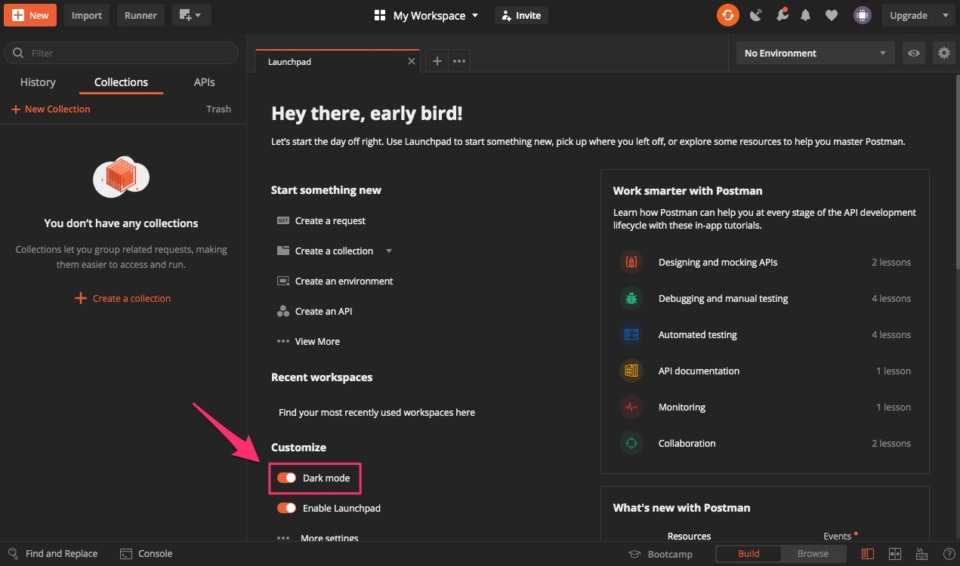This screenshot has height=566, width=960.
Task: Click the Invite button
Action: pyautogui.click(x=521, y=15)
